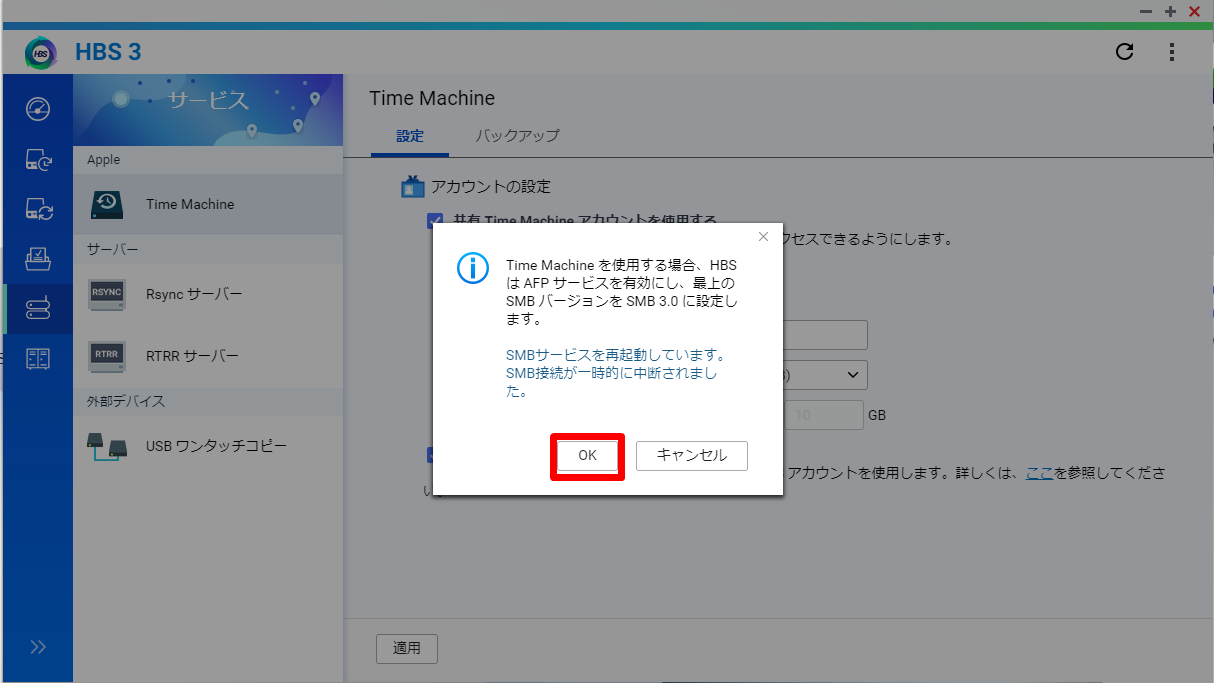Click the アカウントの設定 section icon
Image resolution: width=1214 pixels, height=683 pixels.
pyautogui.click(x=413, y=186)
